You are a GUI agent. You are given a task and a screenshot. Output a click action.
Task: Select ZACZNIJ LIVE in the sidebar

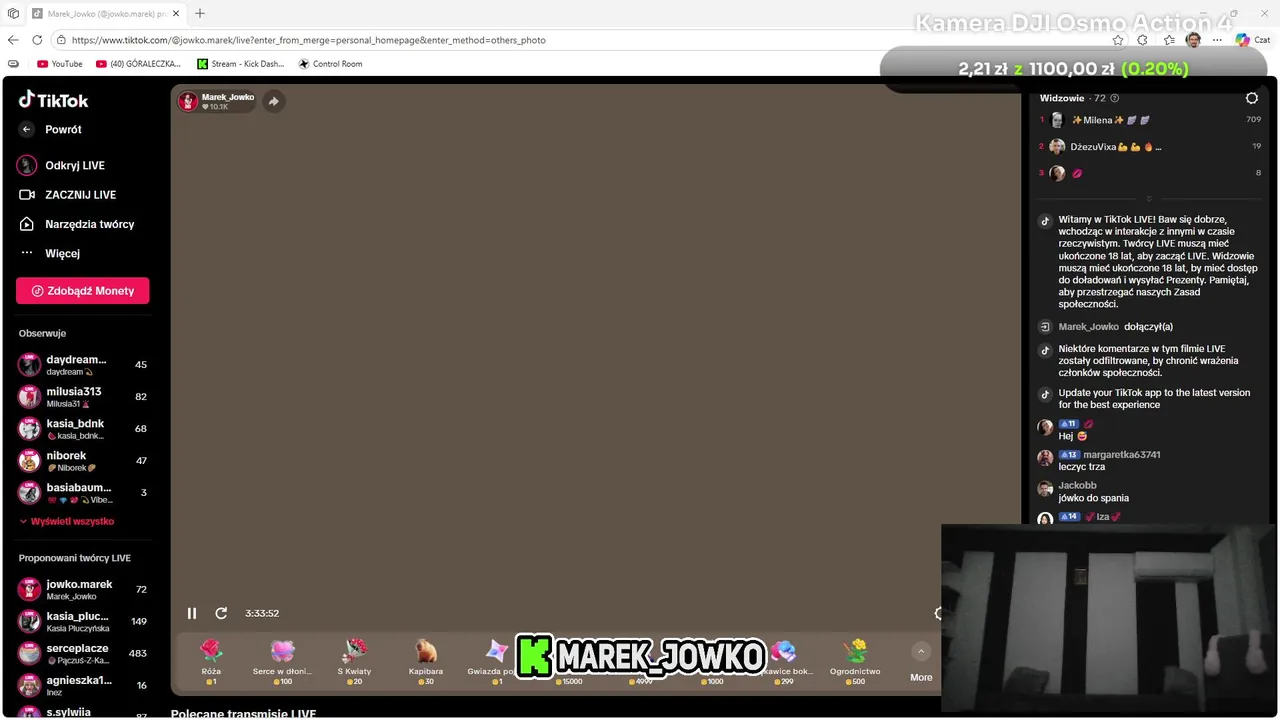(x=67, y=195)
